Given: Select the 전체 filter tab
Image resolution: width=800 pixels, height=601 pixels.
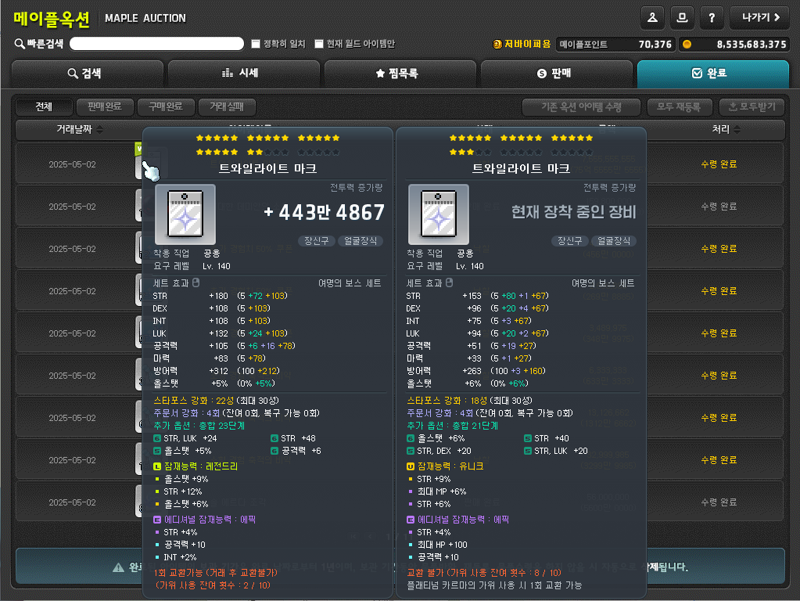Looking at the screenshot, I should (x=44, y=107).
